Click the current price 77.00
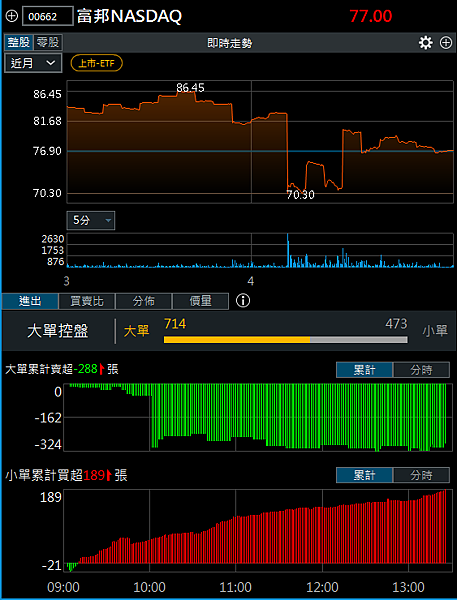This screenshot has height=600, width=457. [370, 16]
